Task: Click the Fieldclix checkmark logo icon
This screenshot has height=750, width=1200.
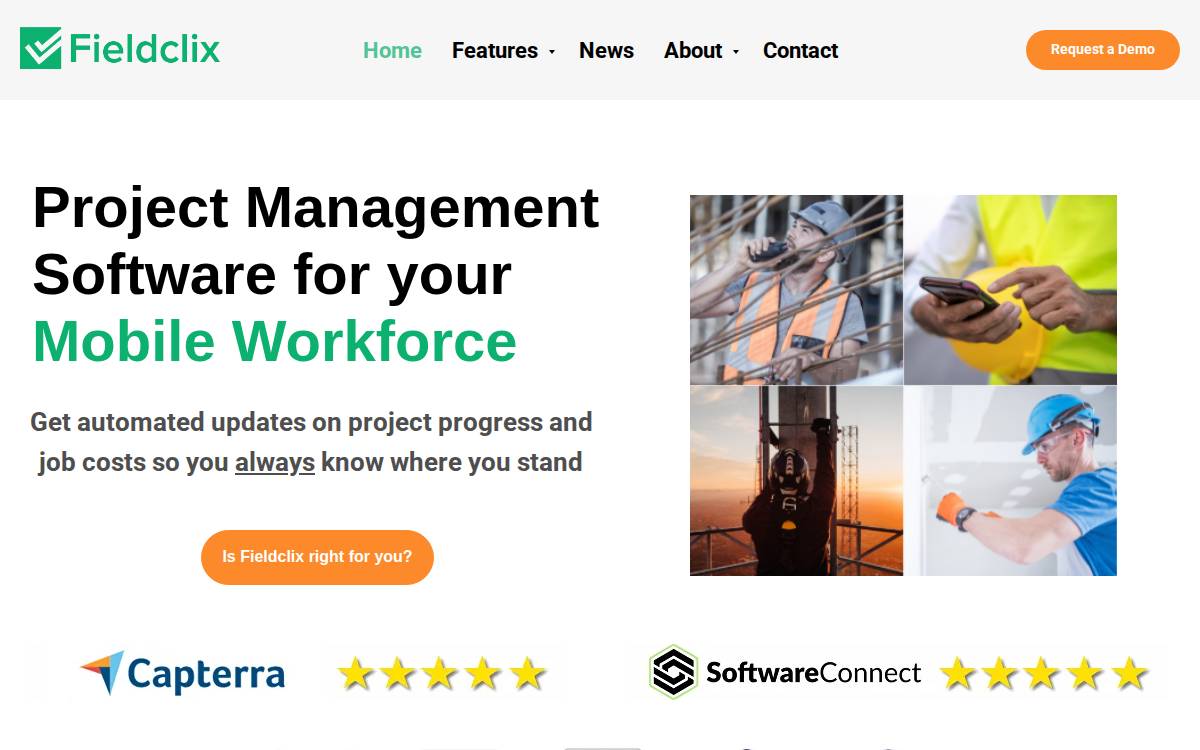Action: [41, 48]
